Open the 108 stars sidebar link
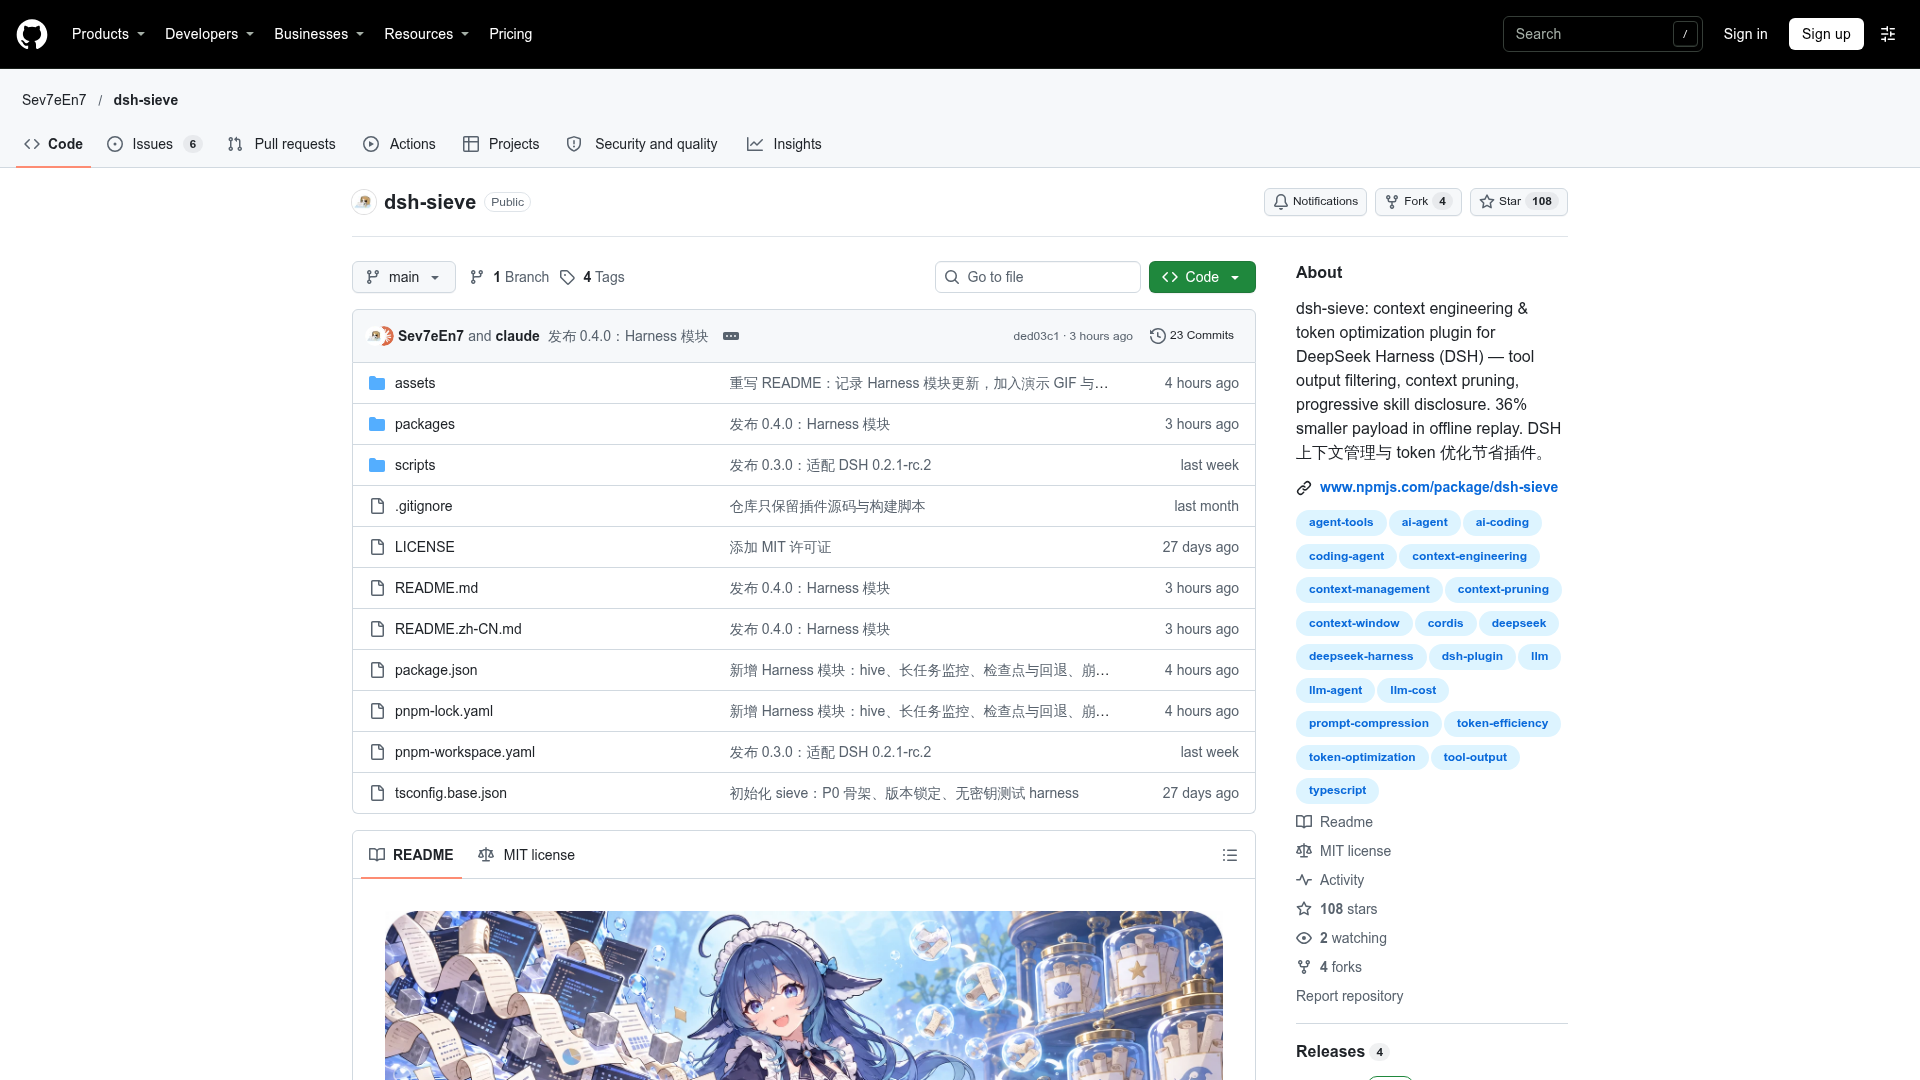This screenshot has width=1920, height=1080. pyautogui.click(x=1337, y=909)
